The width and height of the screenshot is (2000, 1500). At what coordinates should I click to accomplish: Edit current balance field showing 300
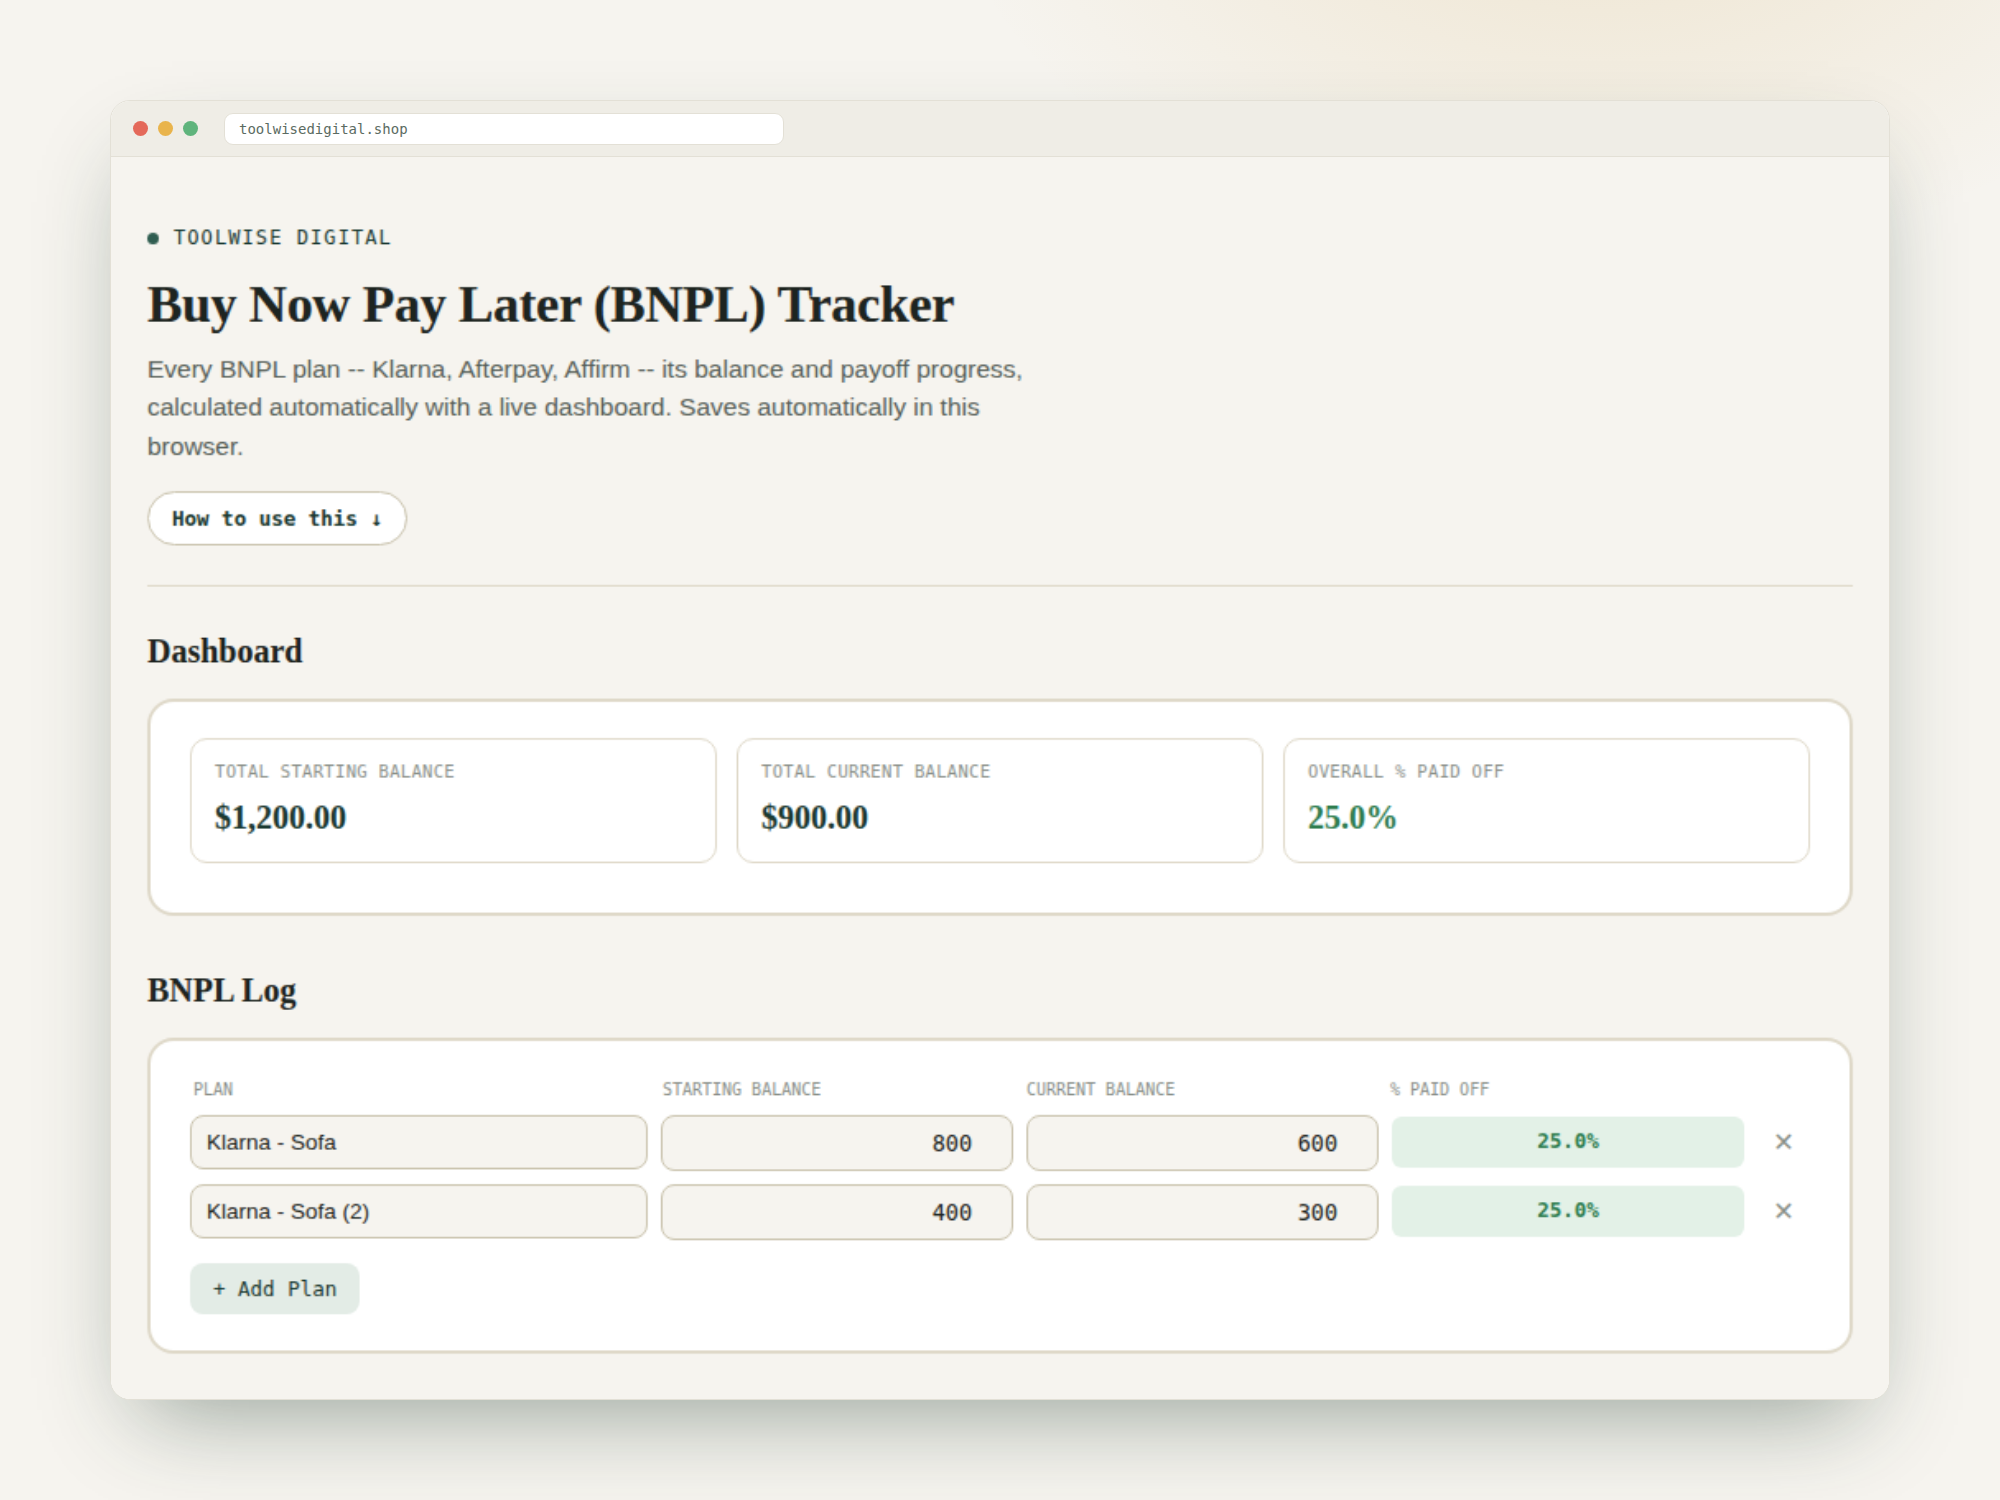[x=1202, y=1211]
